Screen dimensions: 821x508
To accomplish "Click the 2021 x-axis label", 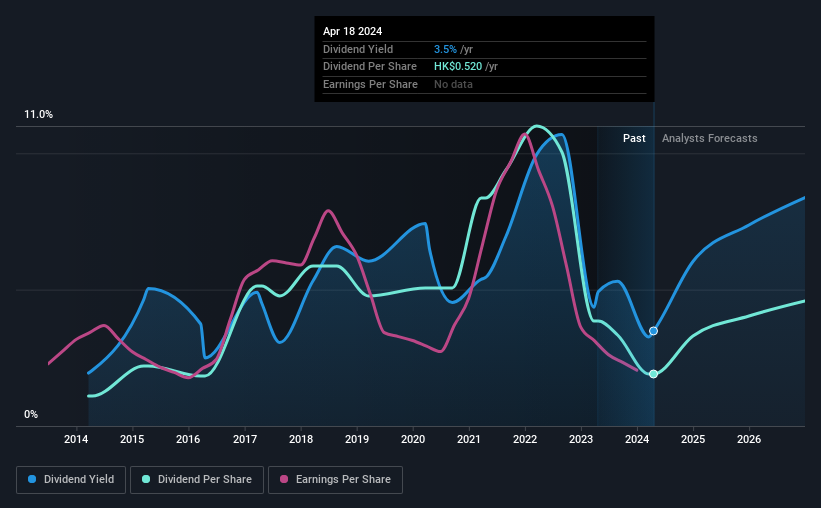I will coord(469,439).
